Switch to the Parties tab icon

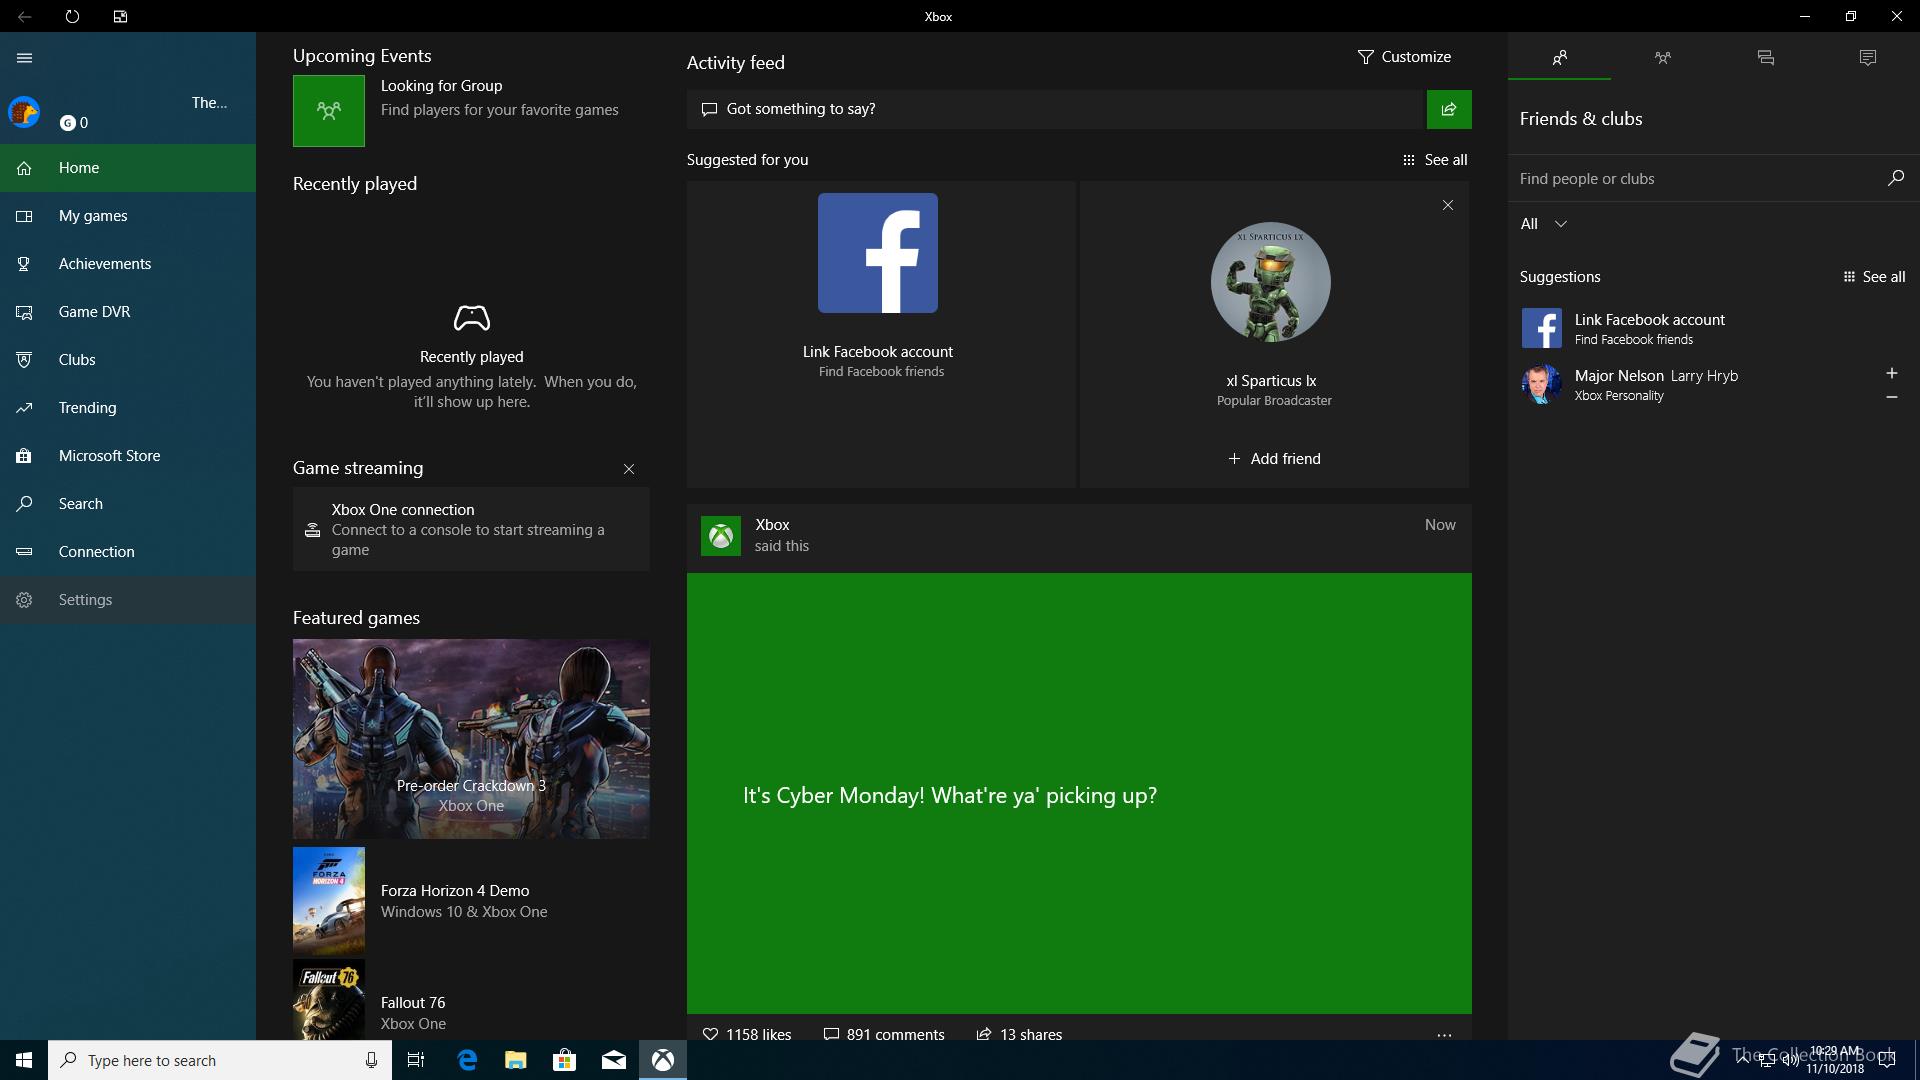[x=1662, y=58]
